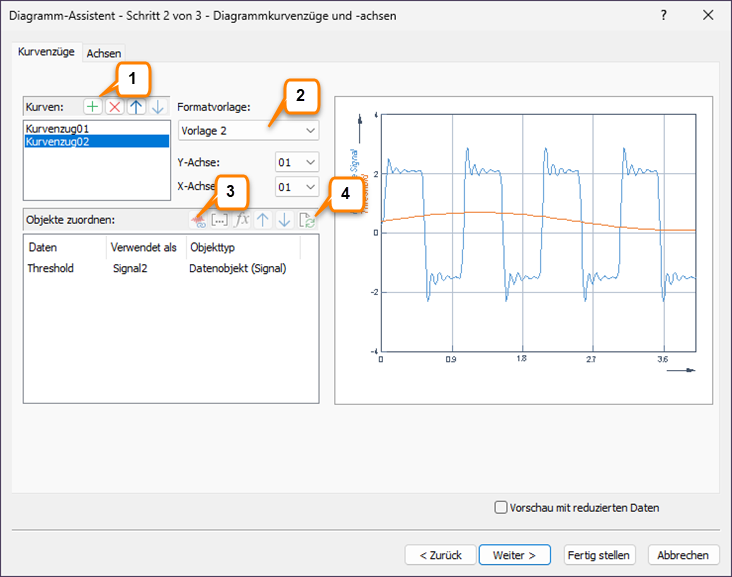Viewport: 732px width, 577px height.
Task: Click the refresh object assignment icon
Action: [306, 220]
